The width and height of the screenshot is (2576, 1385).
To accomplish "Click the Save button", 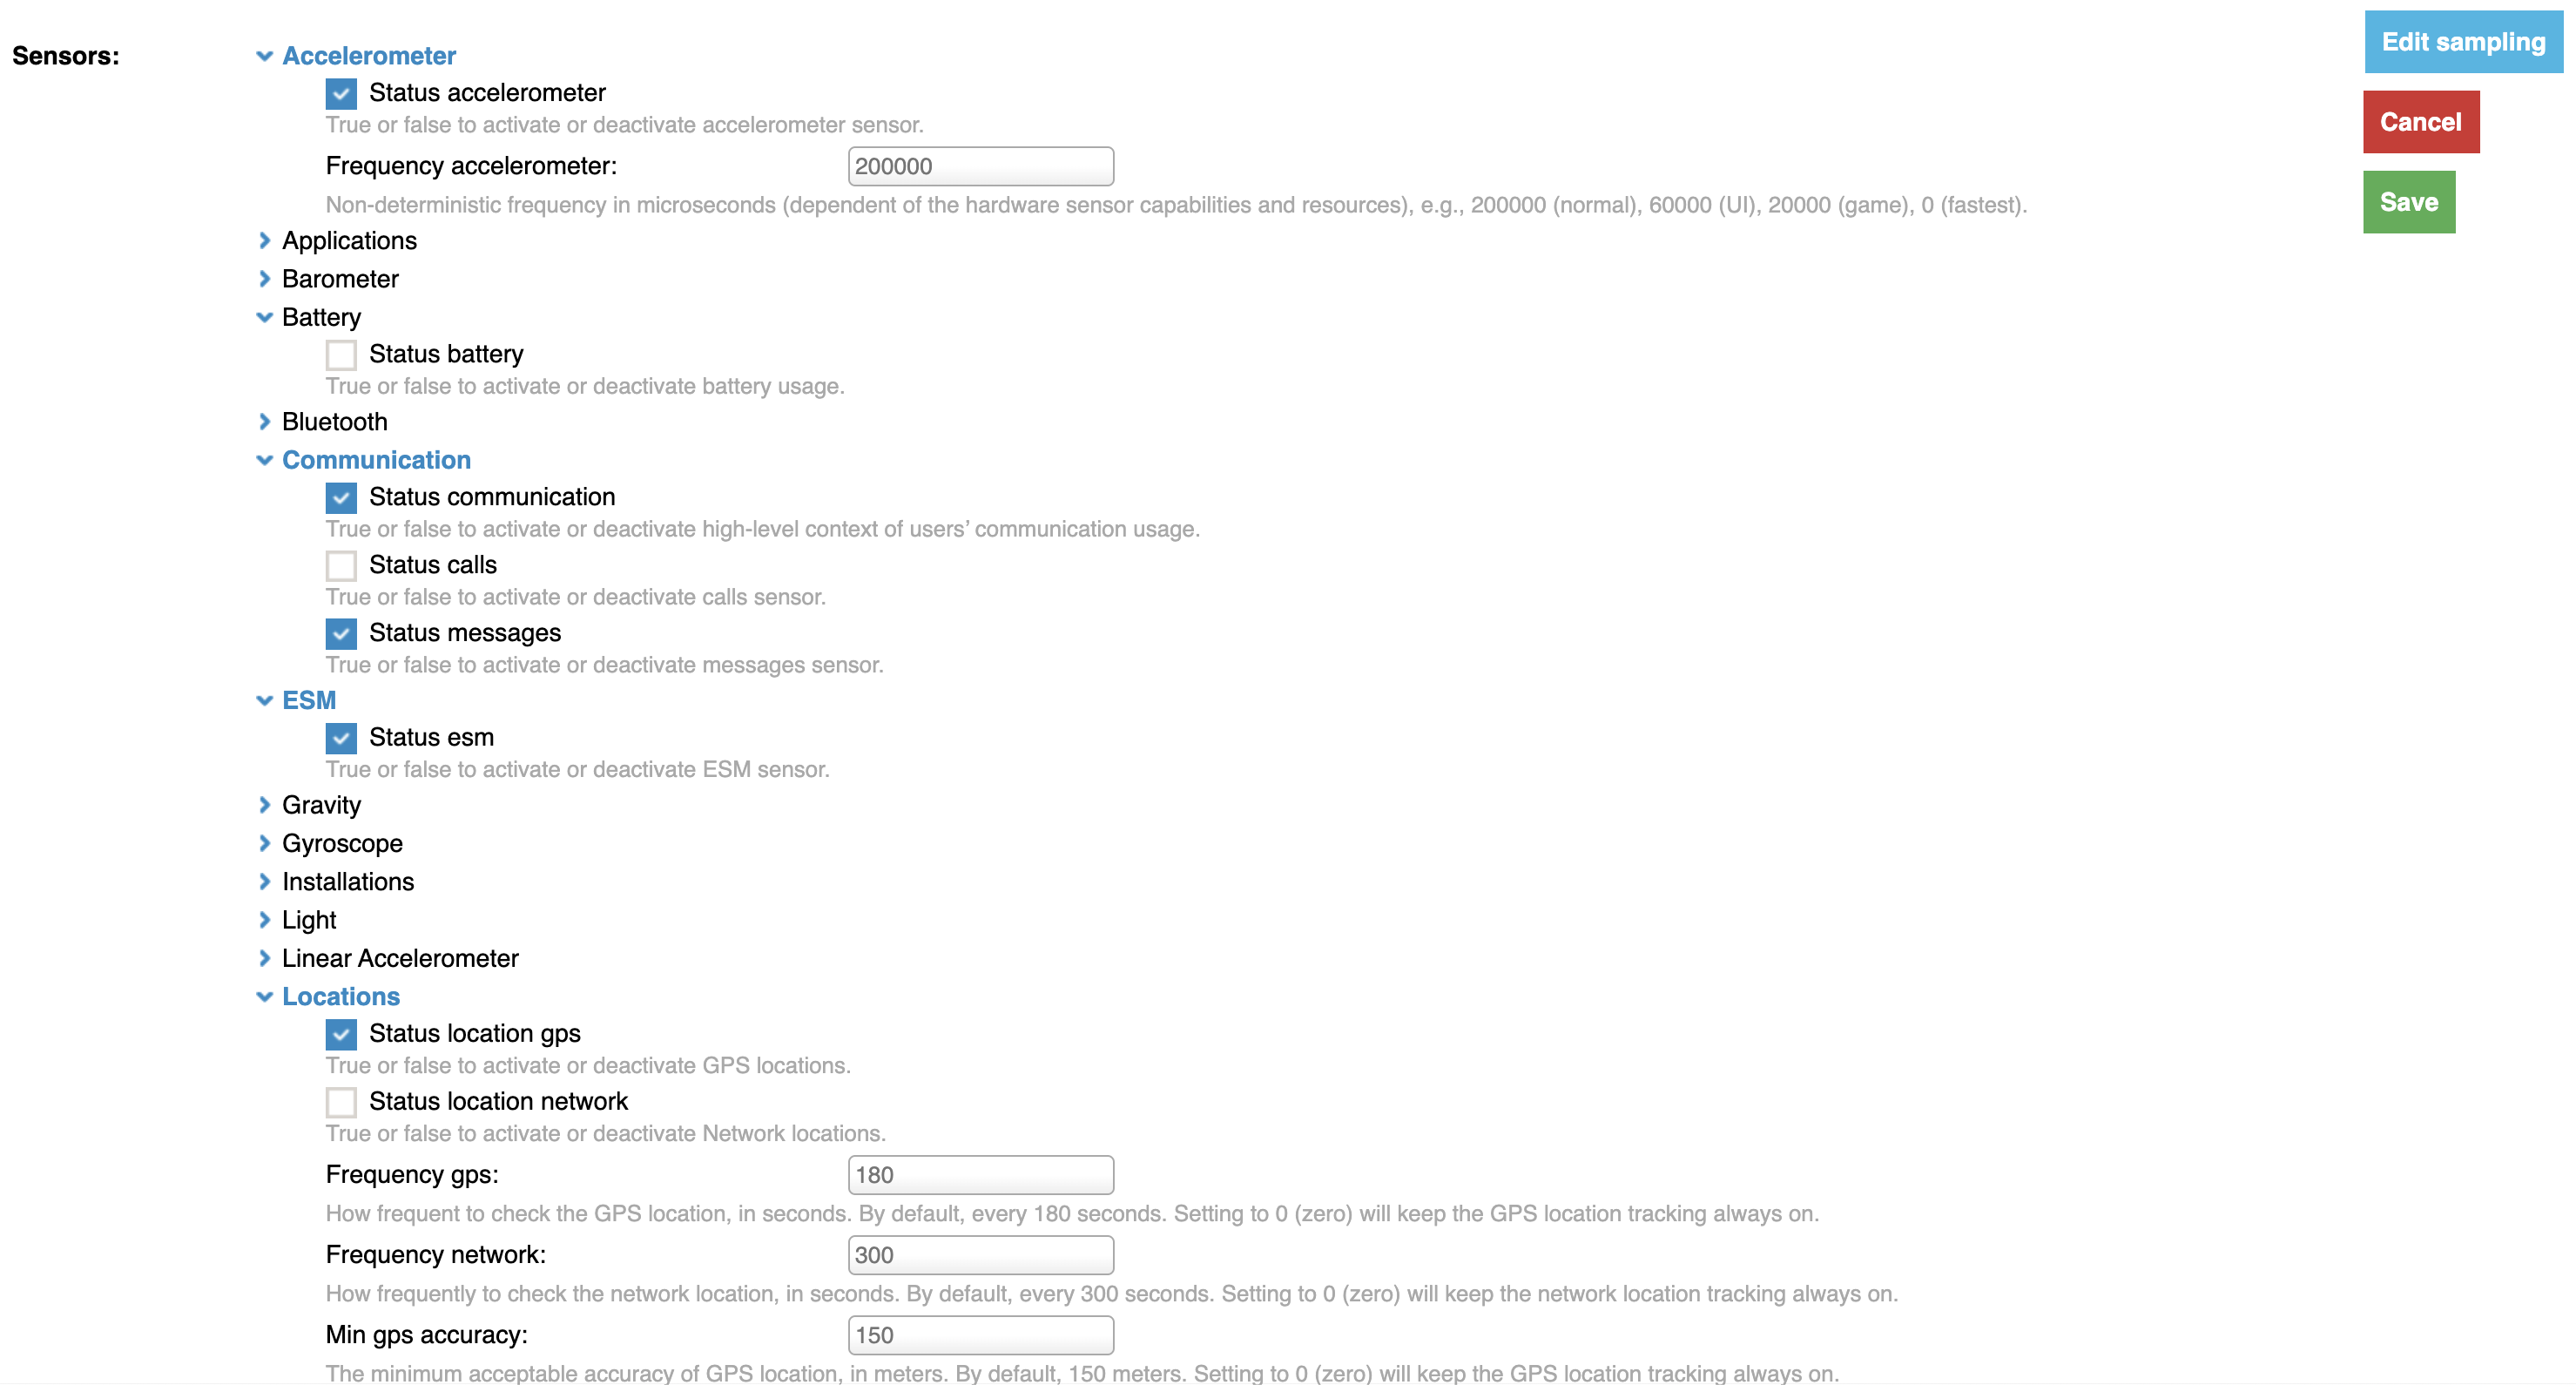I will click(2409, 201).
